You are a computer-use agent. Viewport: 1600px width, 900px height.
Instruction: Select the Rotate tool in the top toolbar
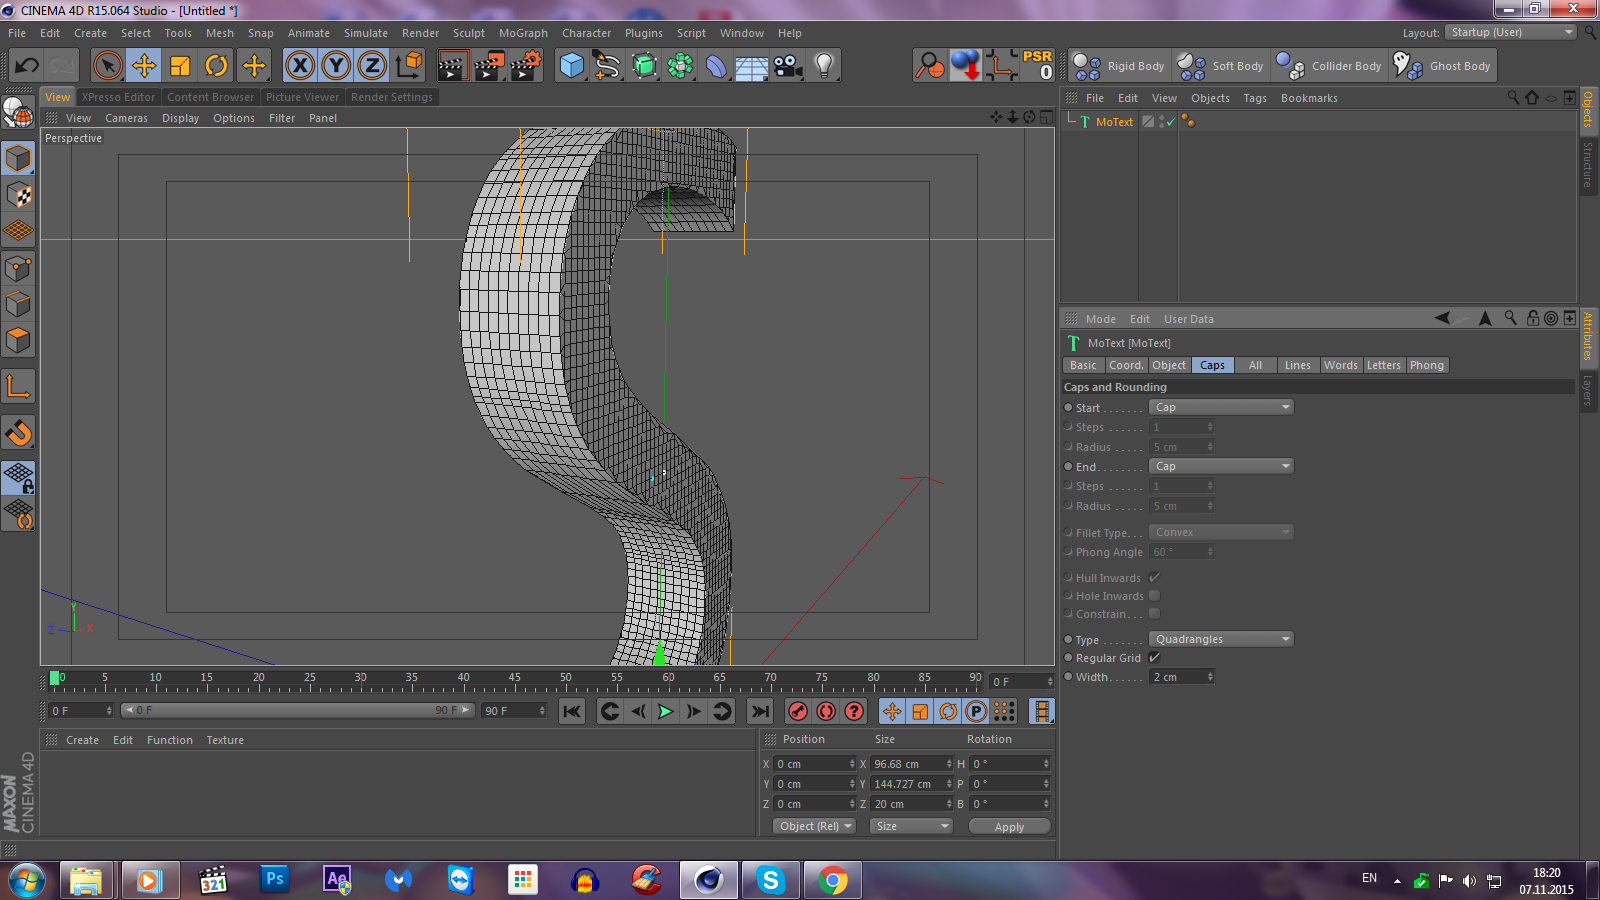point(216,66)
